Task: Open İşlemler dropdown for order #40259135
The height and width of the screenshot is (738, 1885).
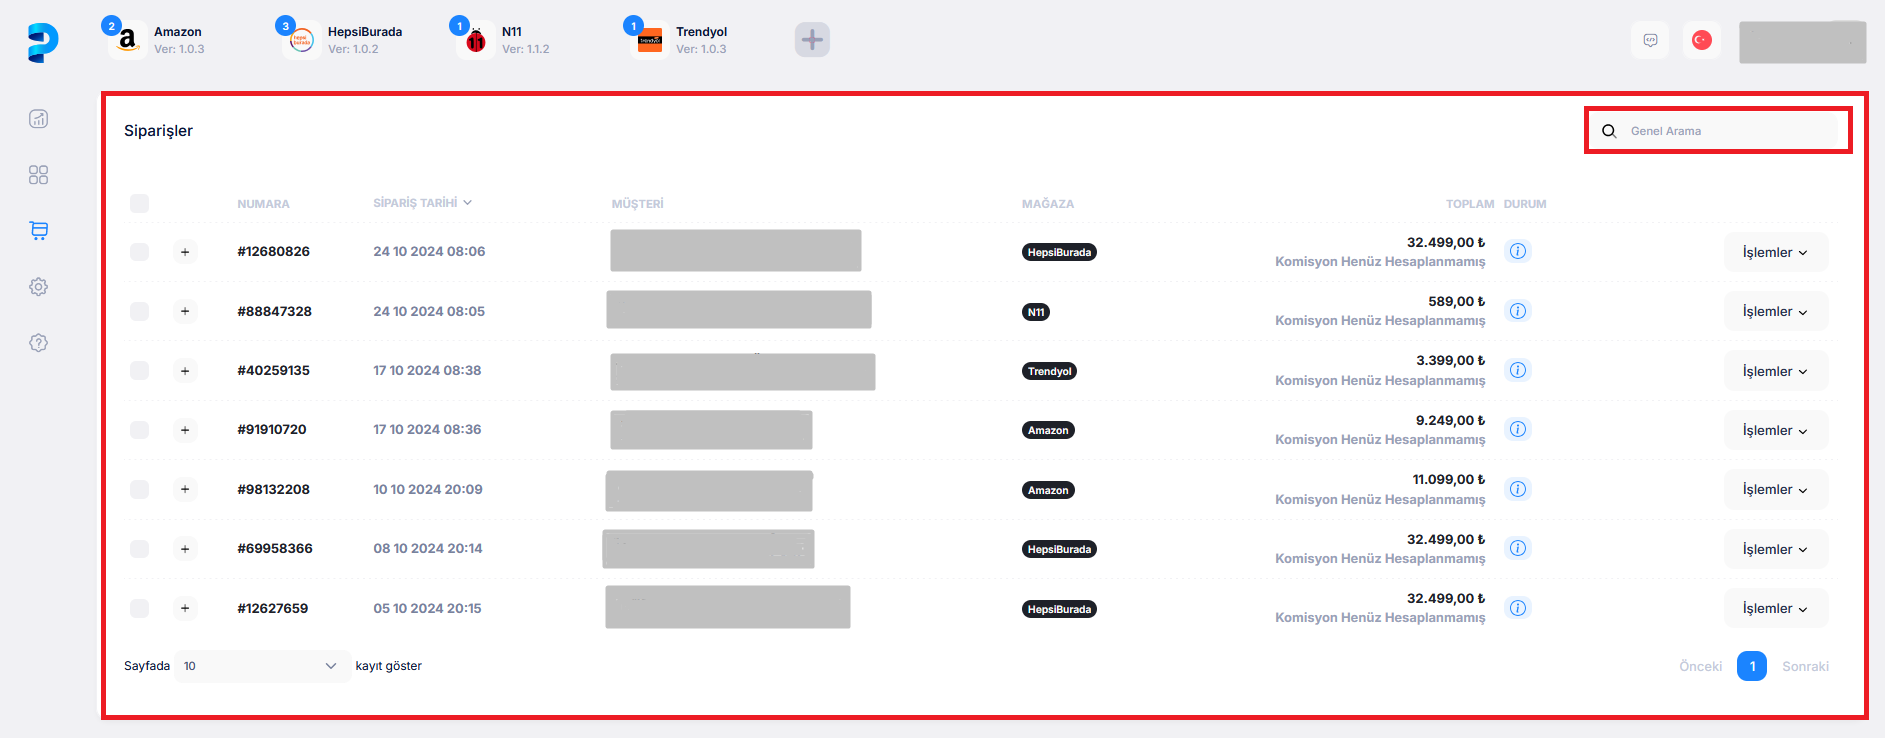Action: (x=1774, y=371)
